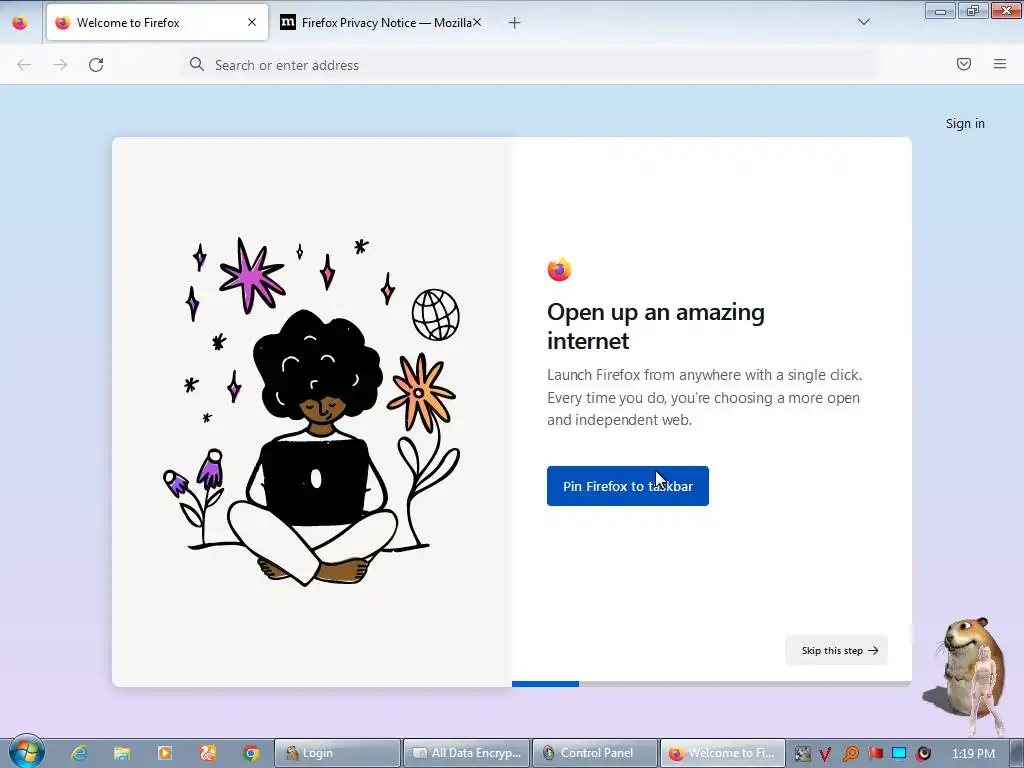The width and height of the screenshot is (1024, 768).
Task: Click the onboarding illustration of person with laptop
Action: pyautogui.click(x=312, y=412)
